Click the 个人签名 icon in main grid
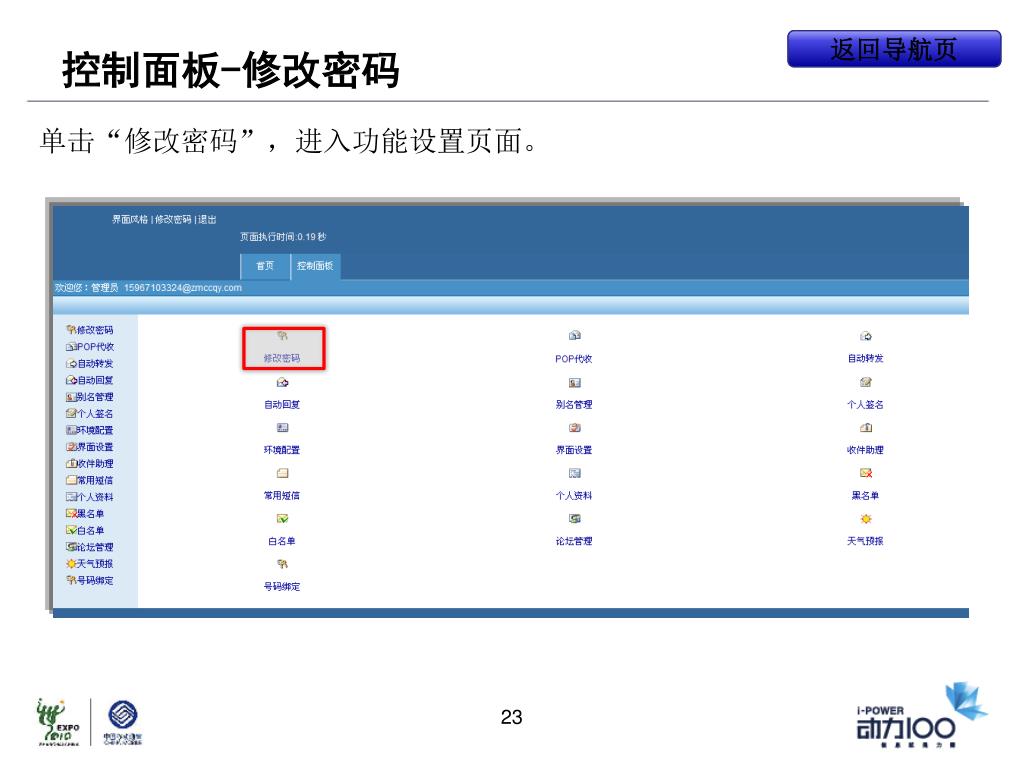The width and height of the screenshot is (1024, 768). click(x=865, y=383)
